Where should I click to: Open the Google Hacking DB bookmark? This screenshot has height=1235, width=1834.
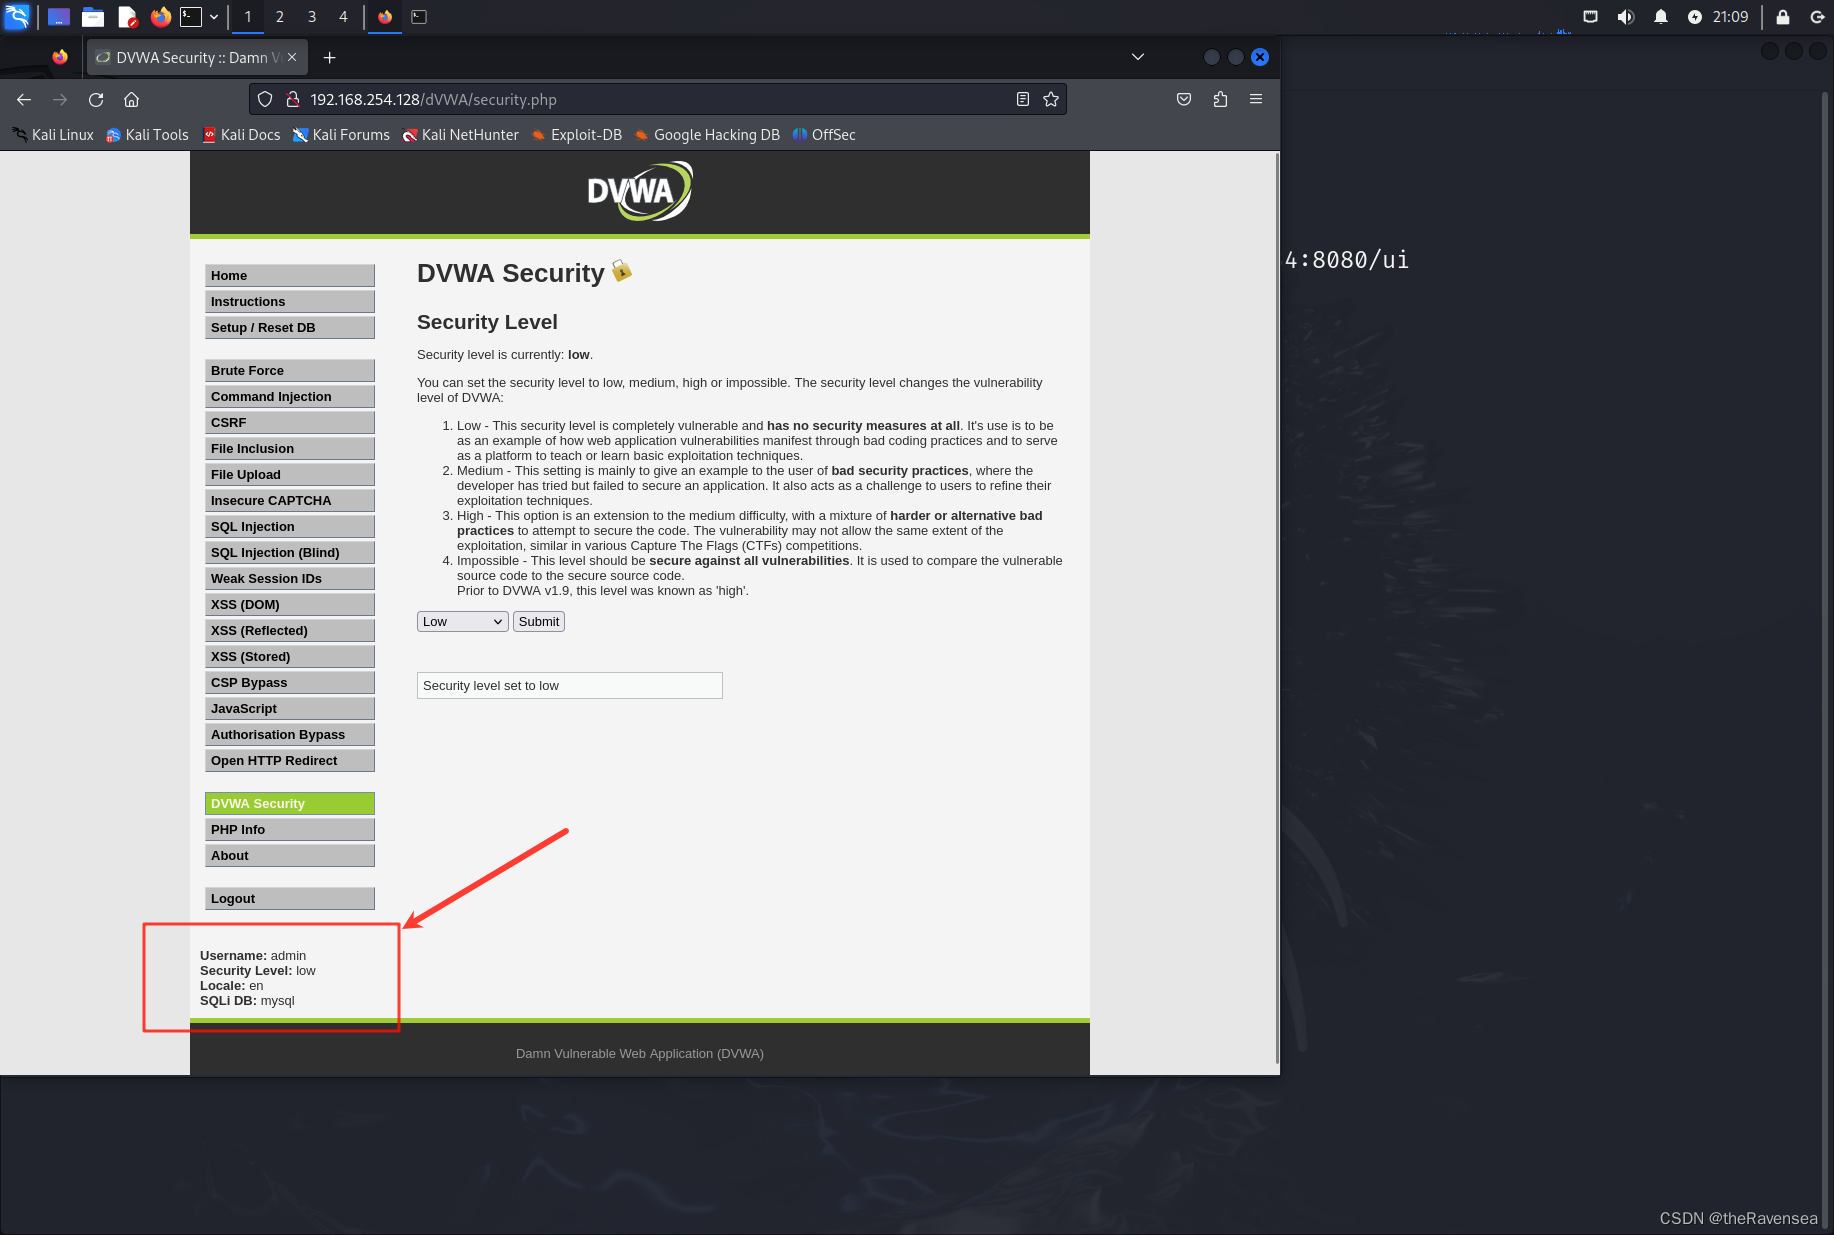(706, 135)
